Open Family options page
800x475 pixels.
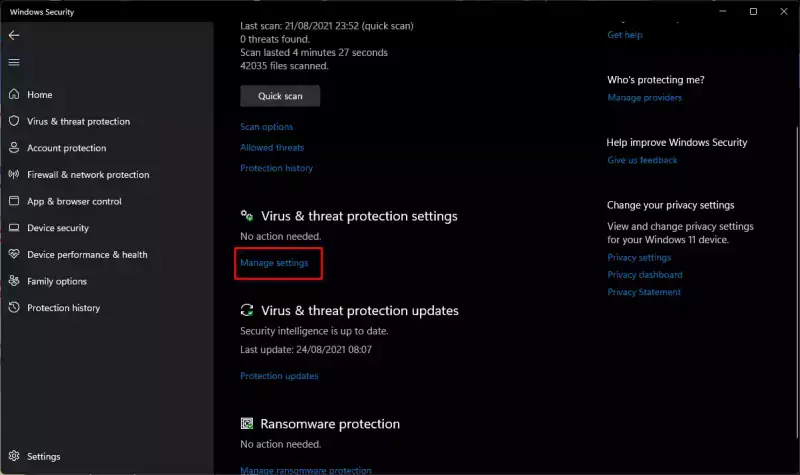click(57, 281)
